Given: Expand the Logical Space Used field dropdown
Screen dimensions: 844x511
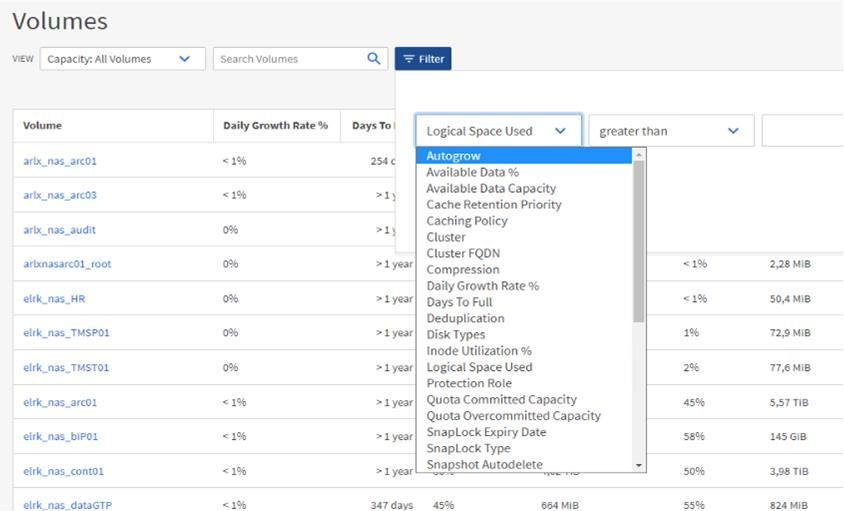Looking at the screenshot, I should [498, 131].
